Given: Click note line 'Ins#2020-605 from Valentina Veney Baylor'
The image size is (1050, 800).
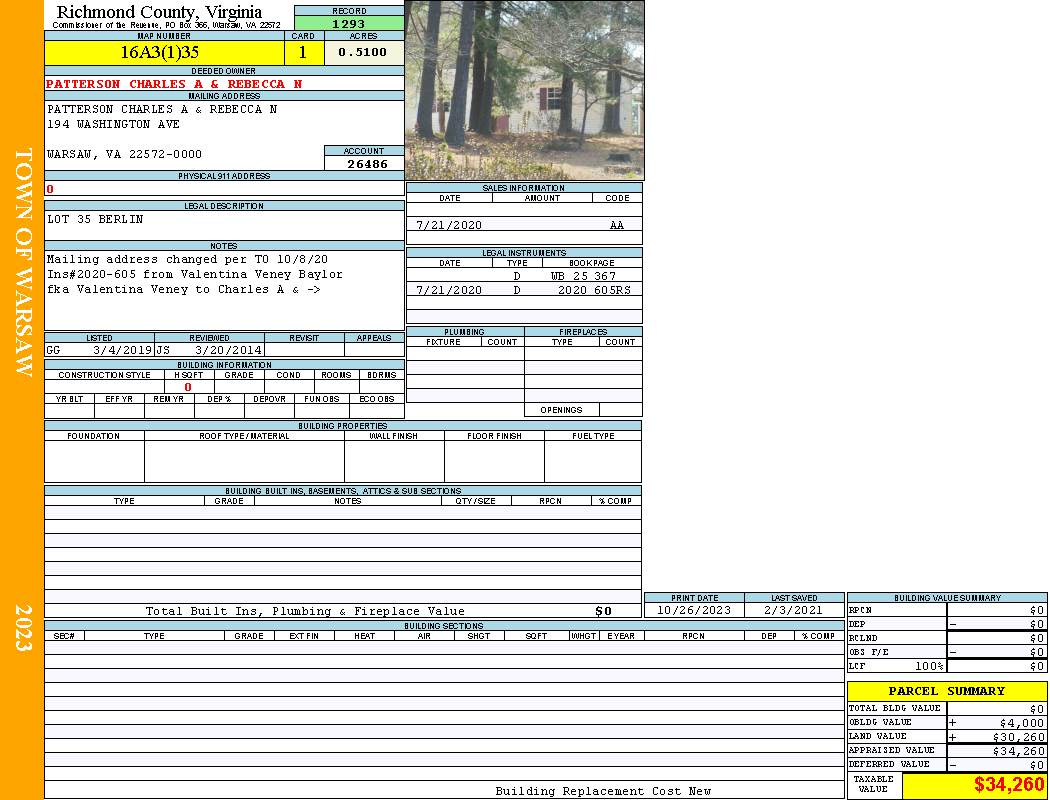Looking at the screenshot, I should [195, 274].
